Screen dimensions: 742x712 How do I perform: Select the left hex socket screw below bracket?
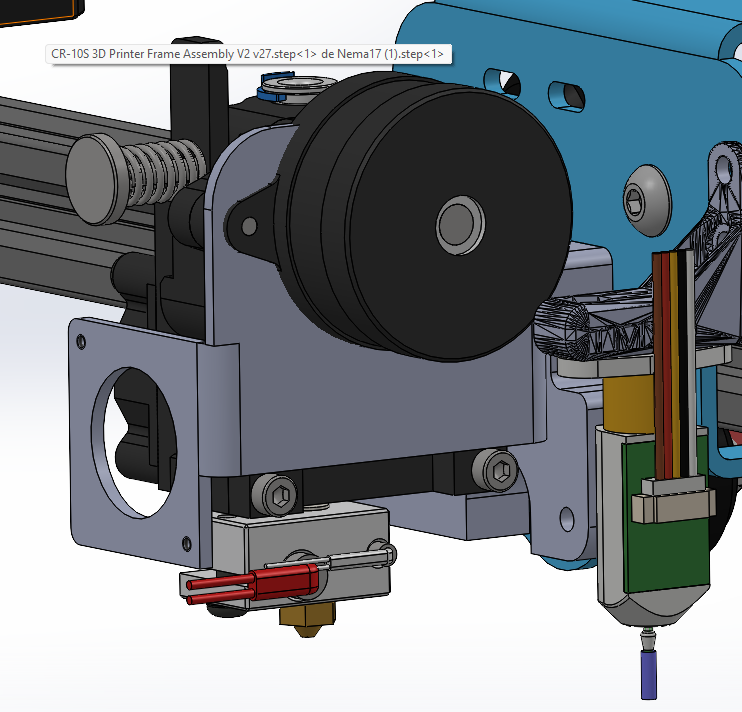[275, 494]
